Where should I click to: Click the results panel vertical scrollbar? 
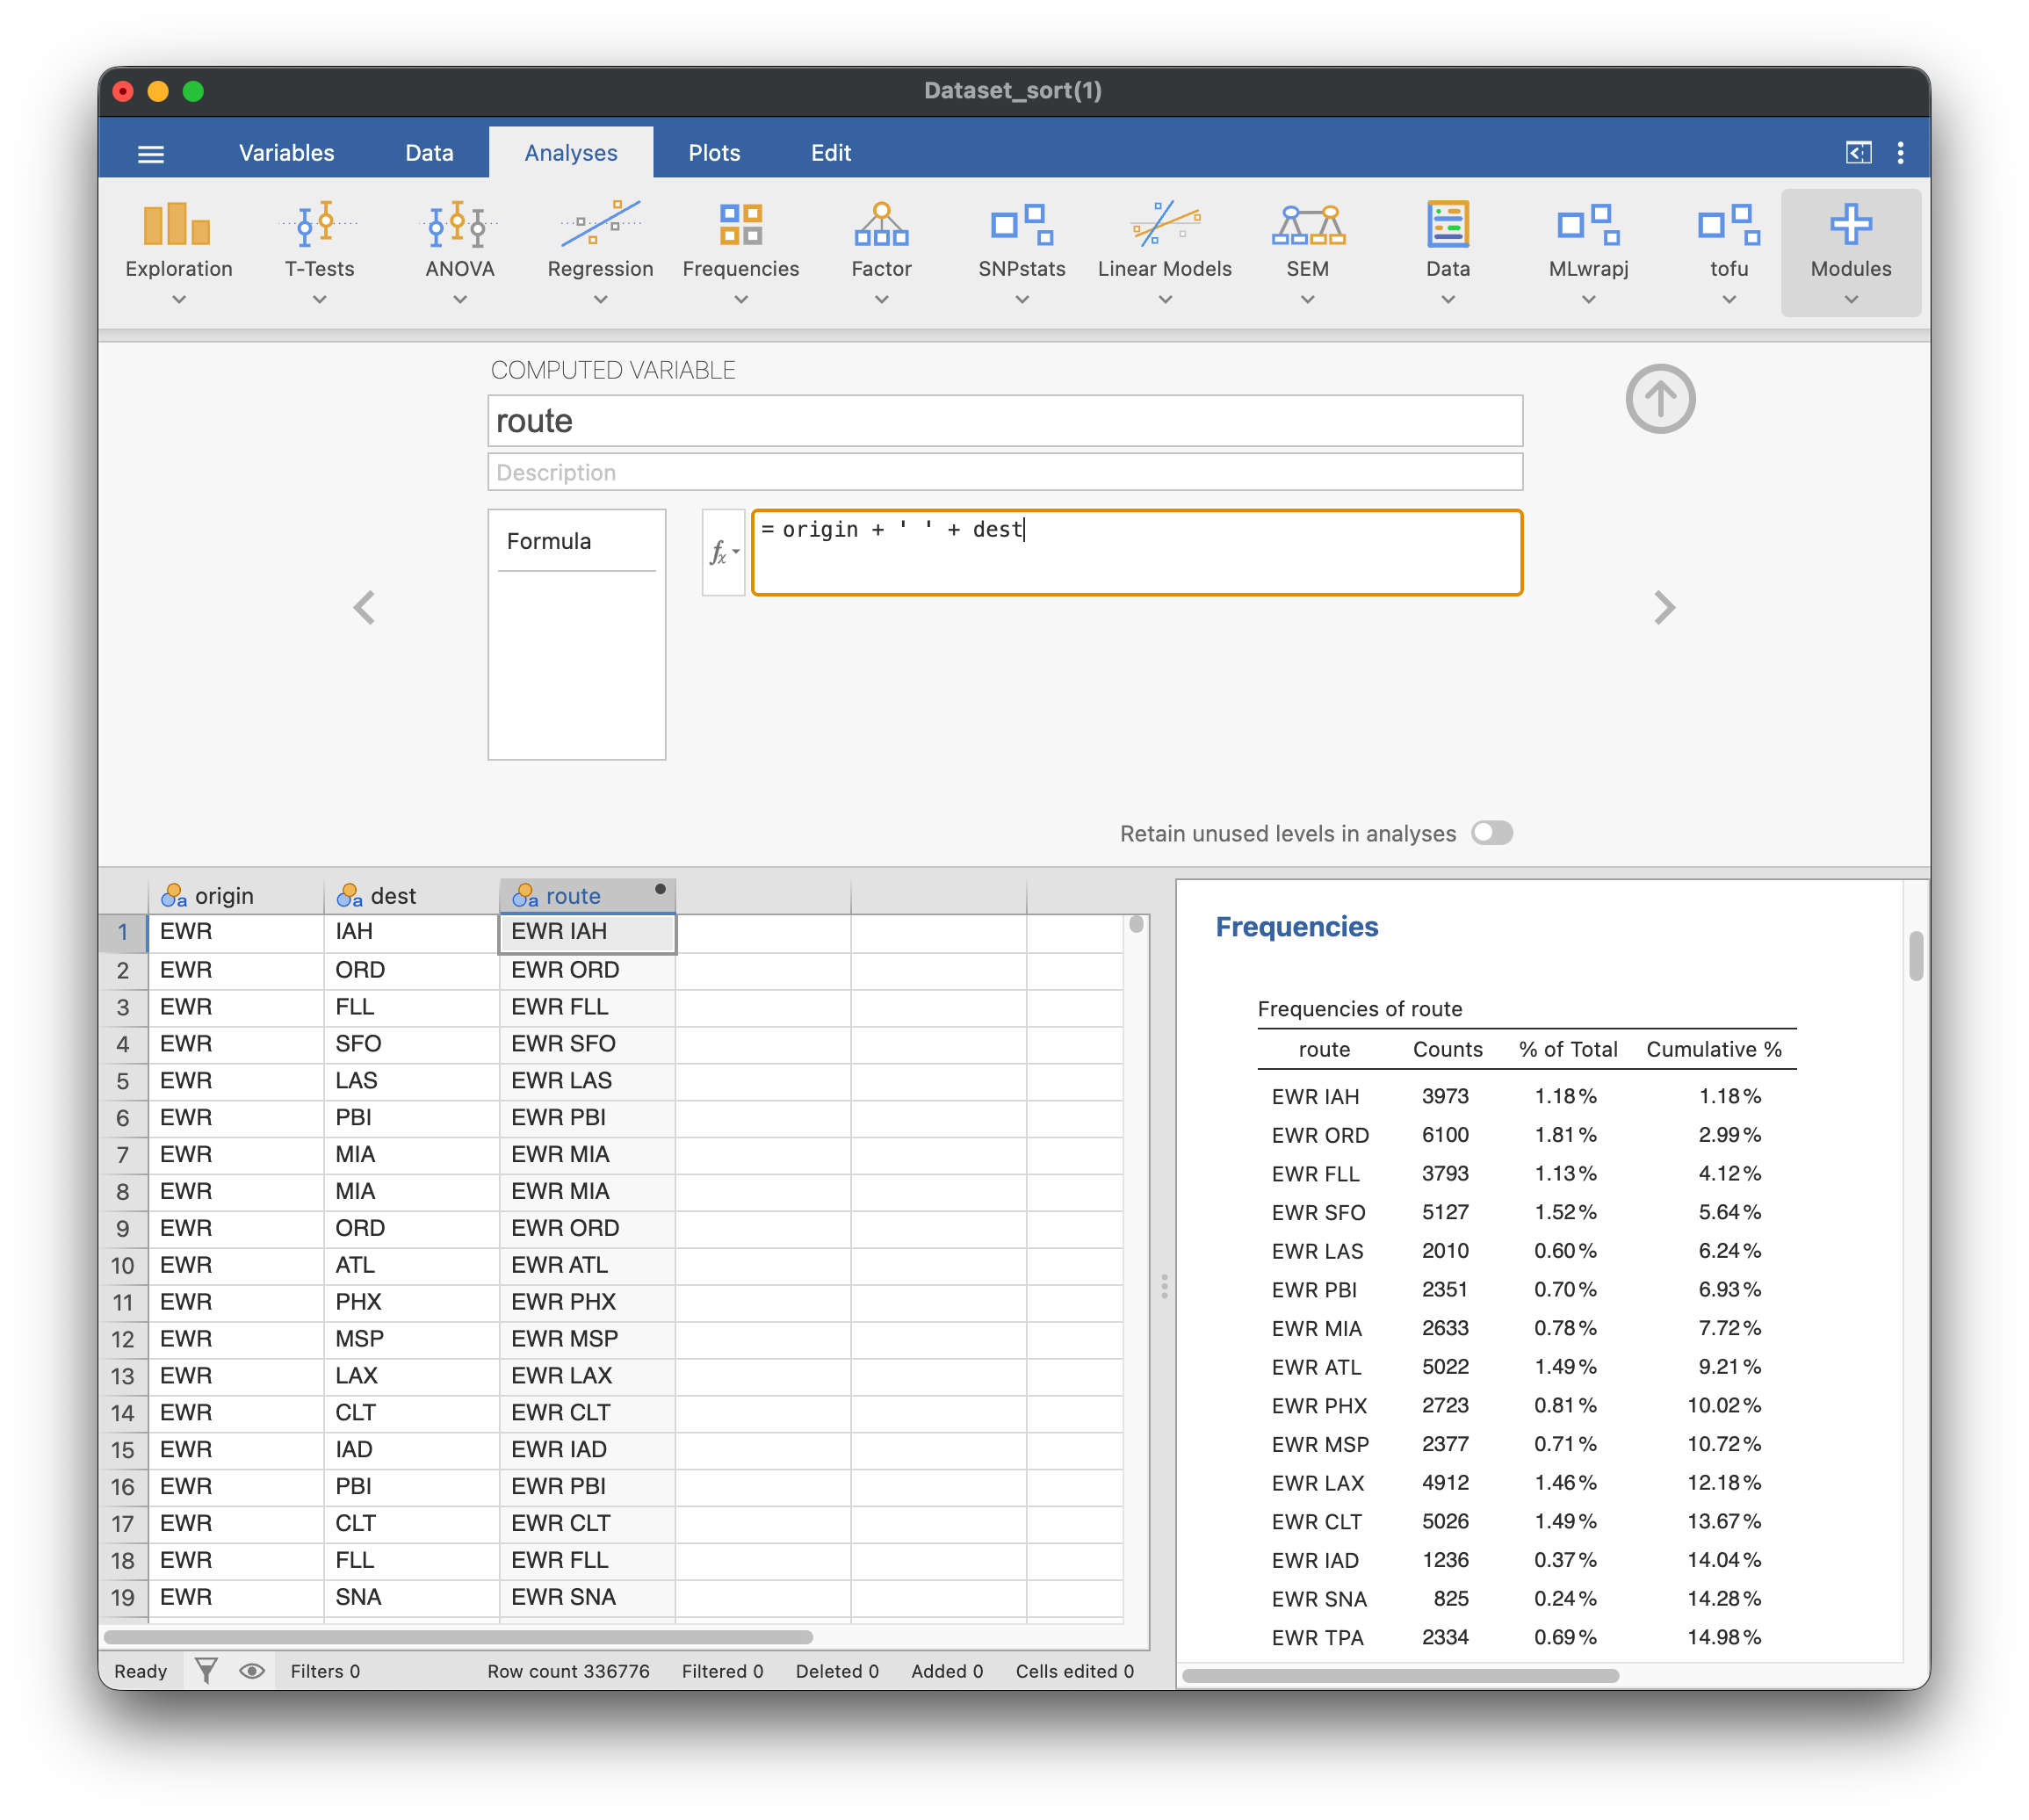click(x=1915, y=955)
